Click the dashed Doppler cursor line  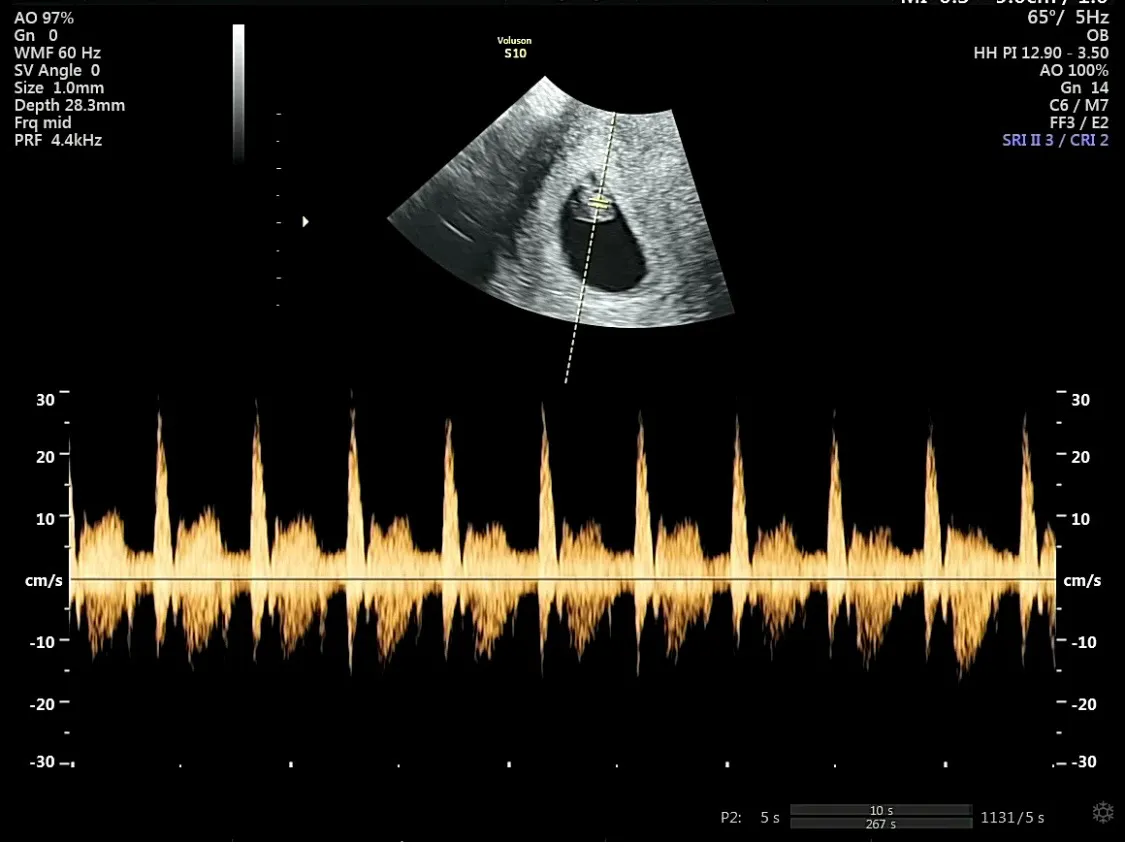[590, 247]
